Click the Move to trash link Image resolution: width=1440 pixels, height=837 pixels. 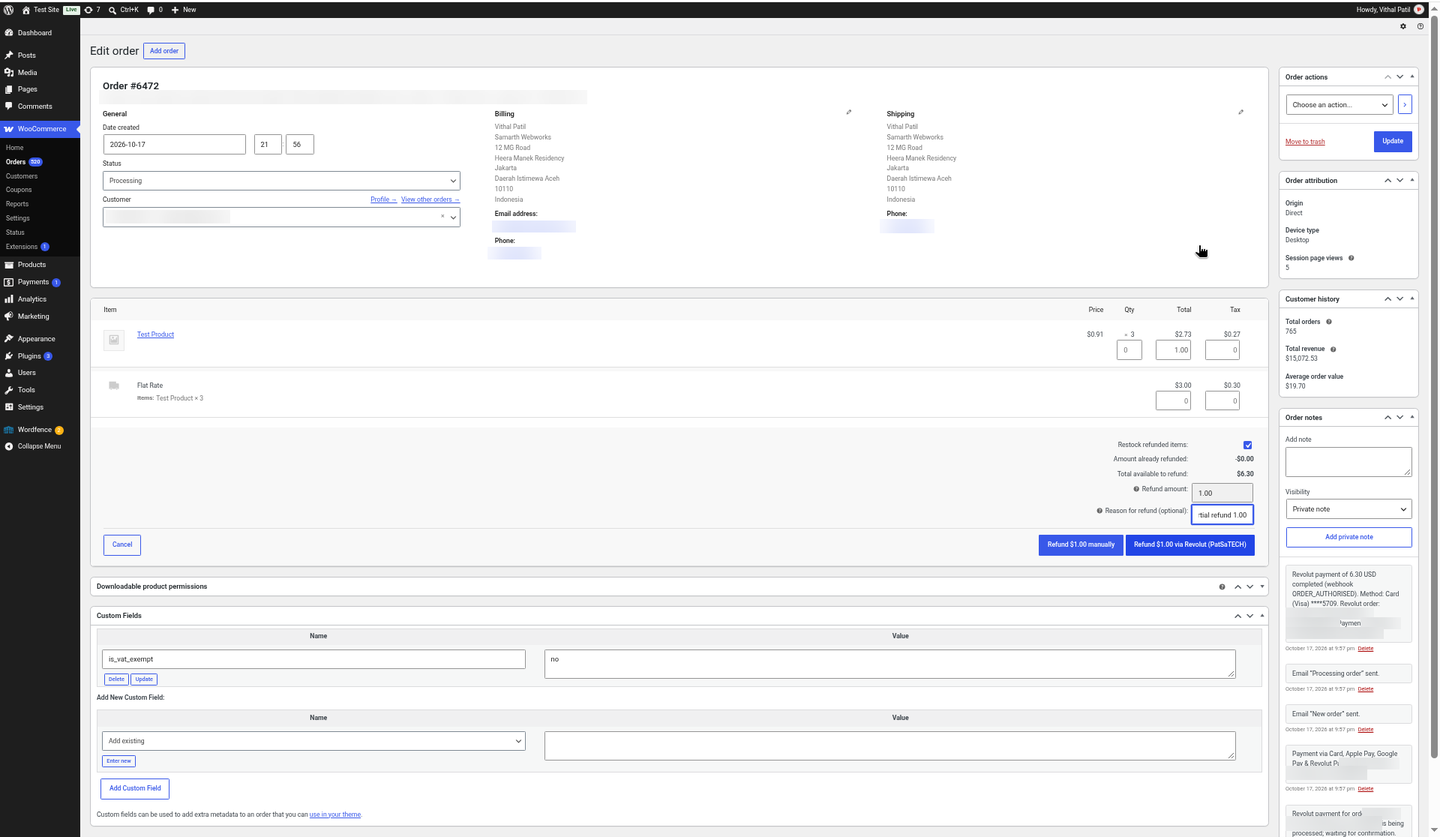[x=1305, y=142]
